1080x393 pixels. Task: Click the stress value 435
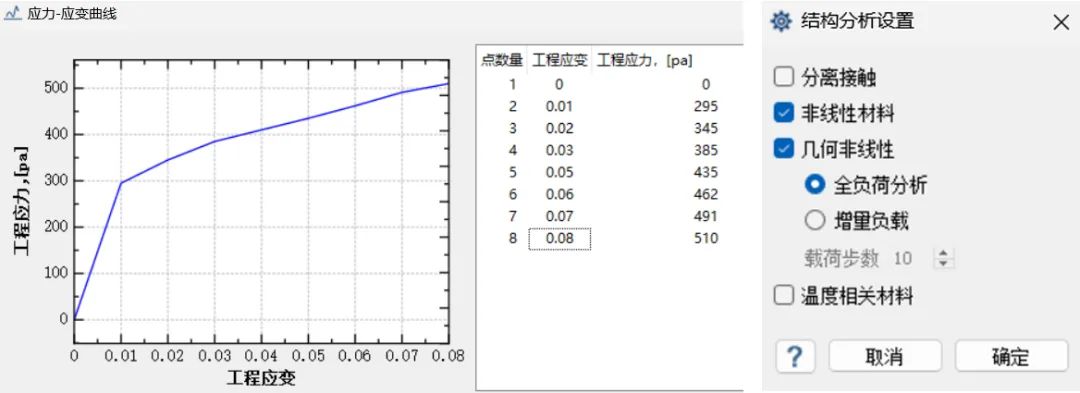706,172
